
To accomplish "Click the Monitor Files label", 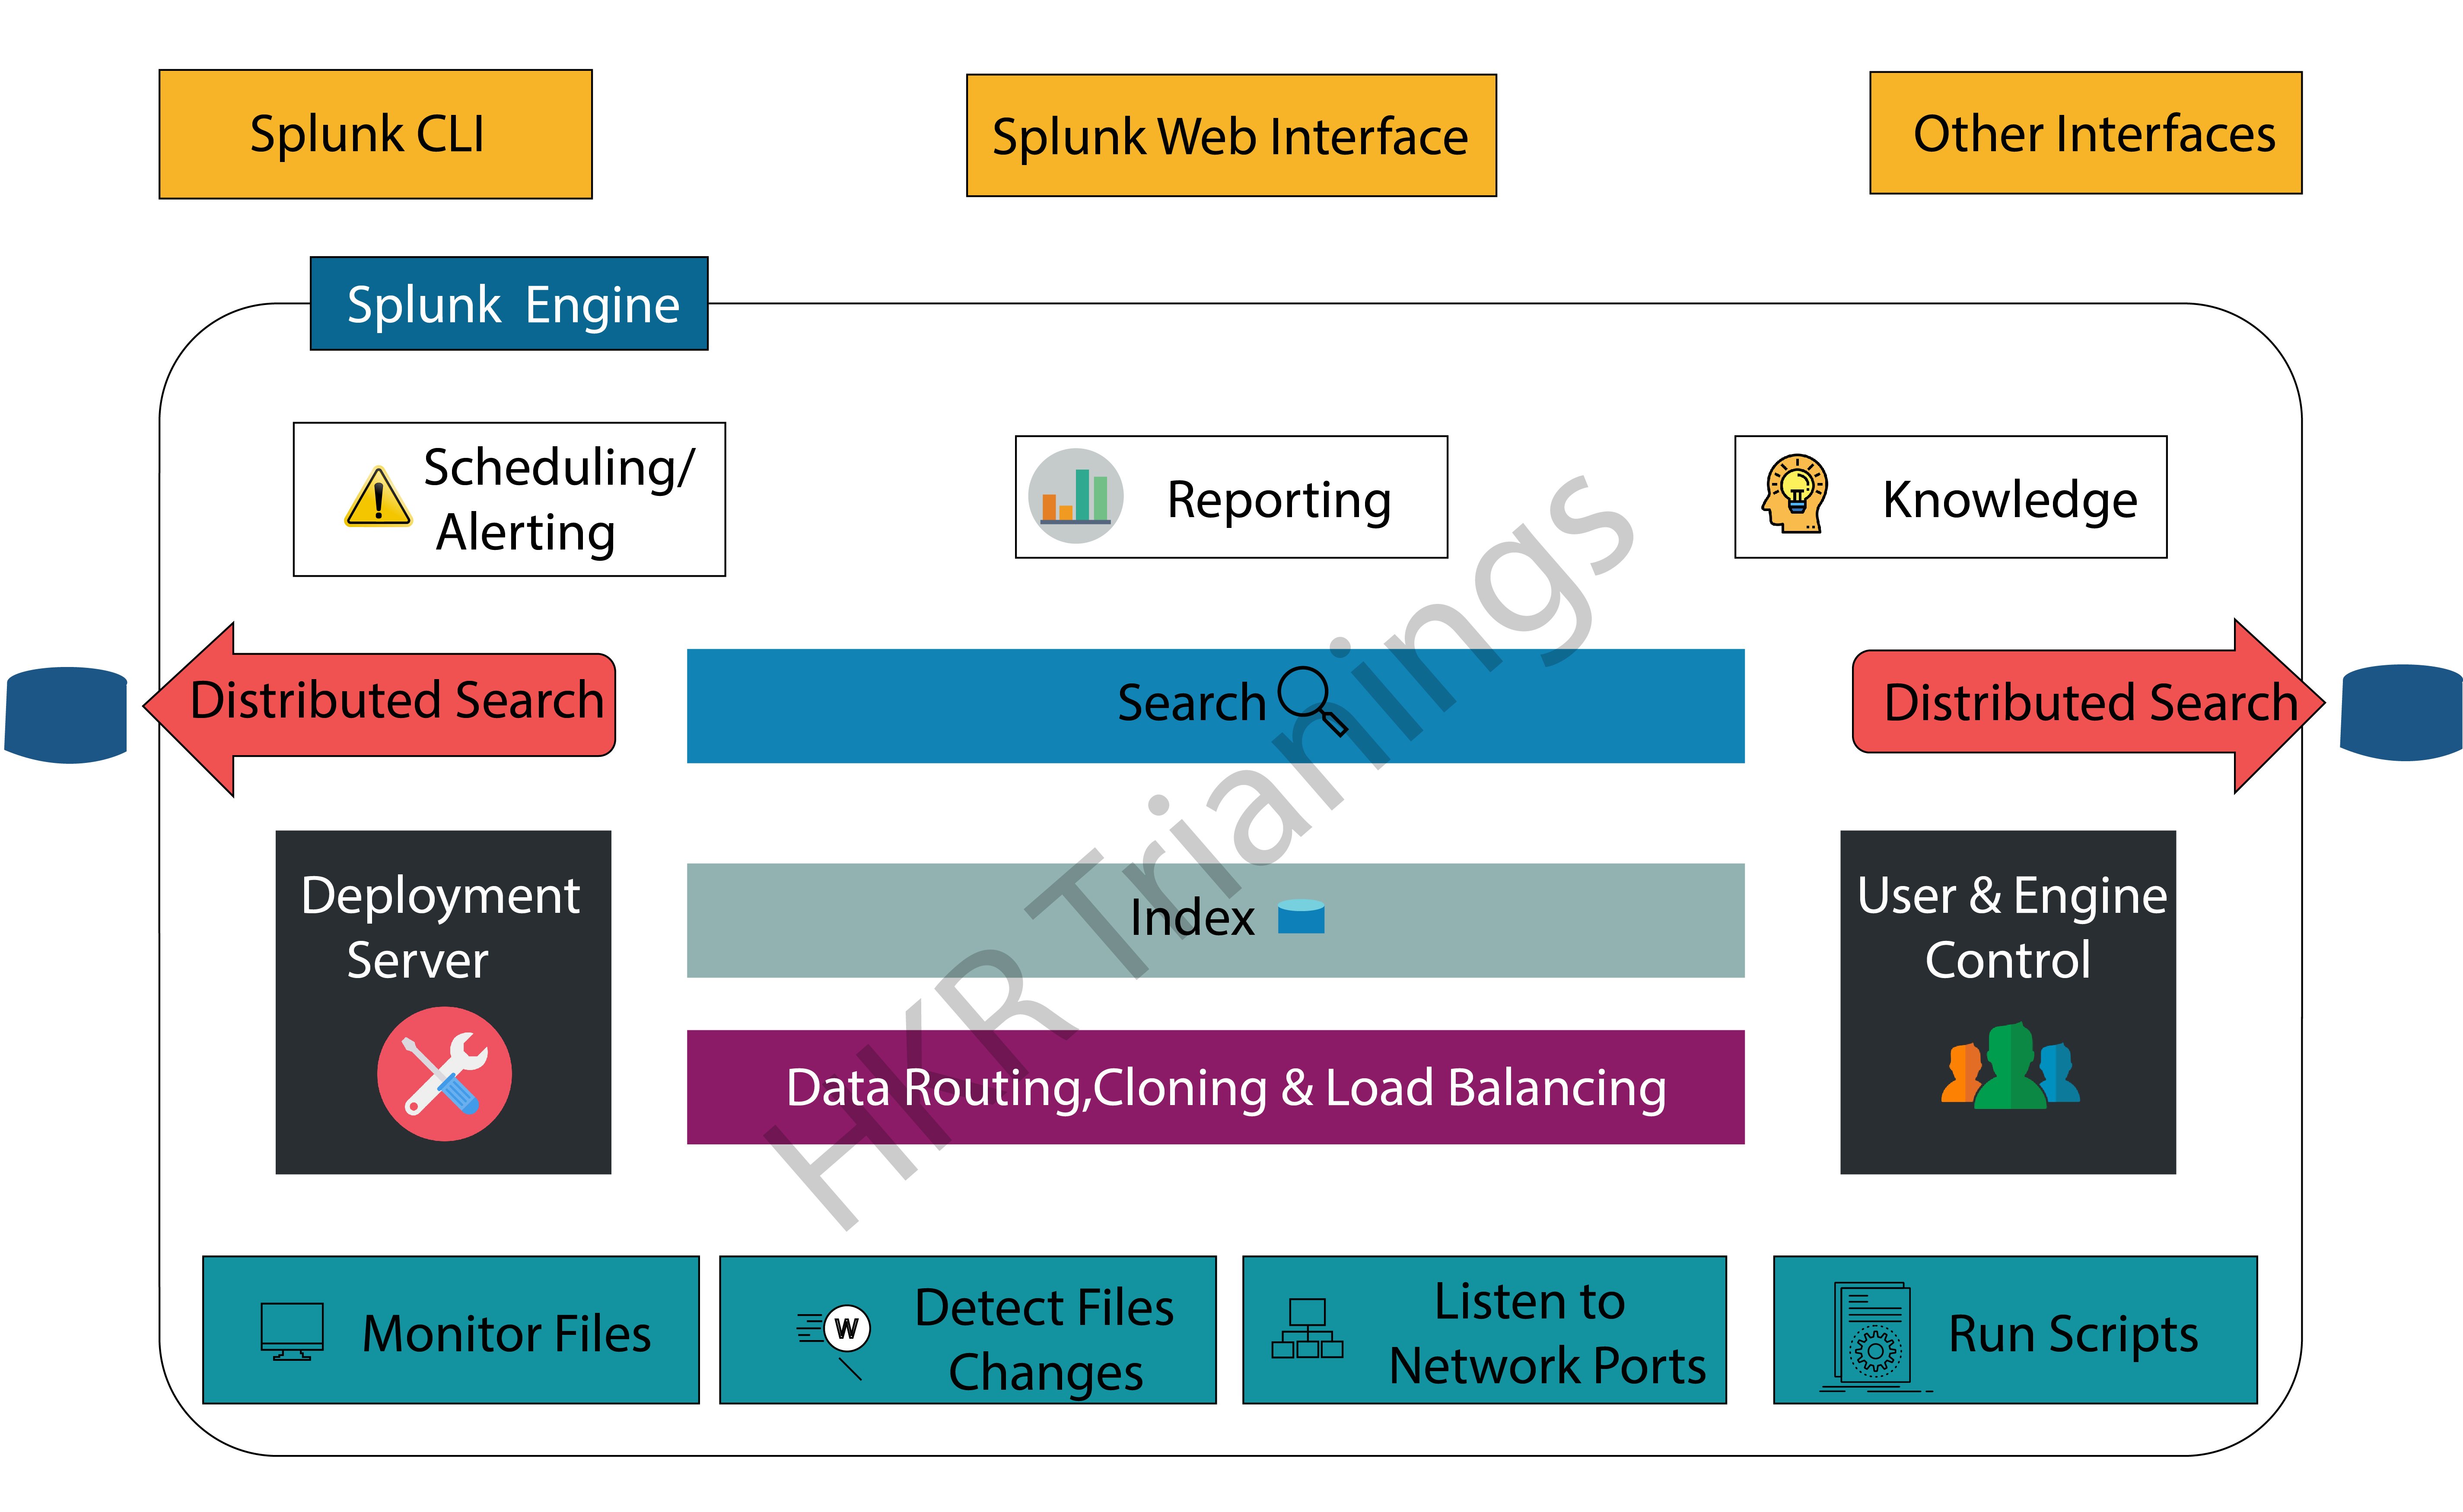I will pos(506,1334).
